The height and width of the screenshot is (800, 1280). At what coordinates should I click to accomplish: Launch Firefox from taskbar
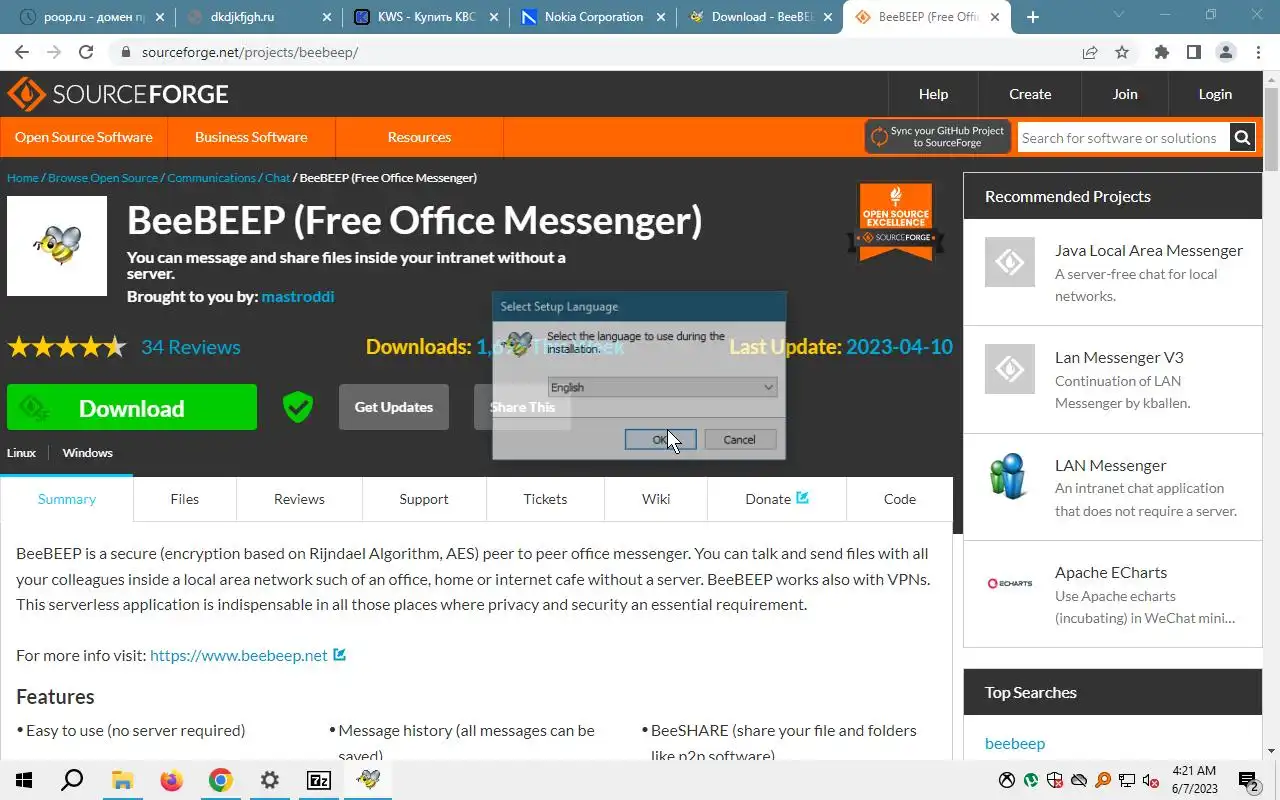click(x=171, y=780)
